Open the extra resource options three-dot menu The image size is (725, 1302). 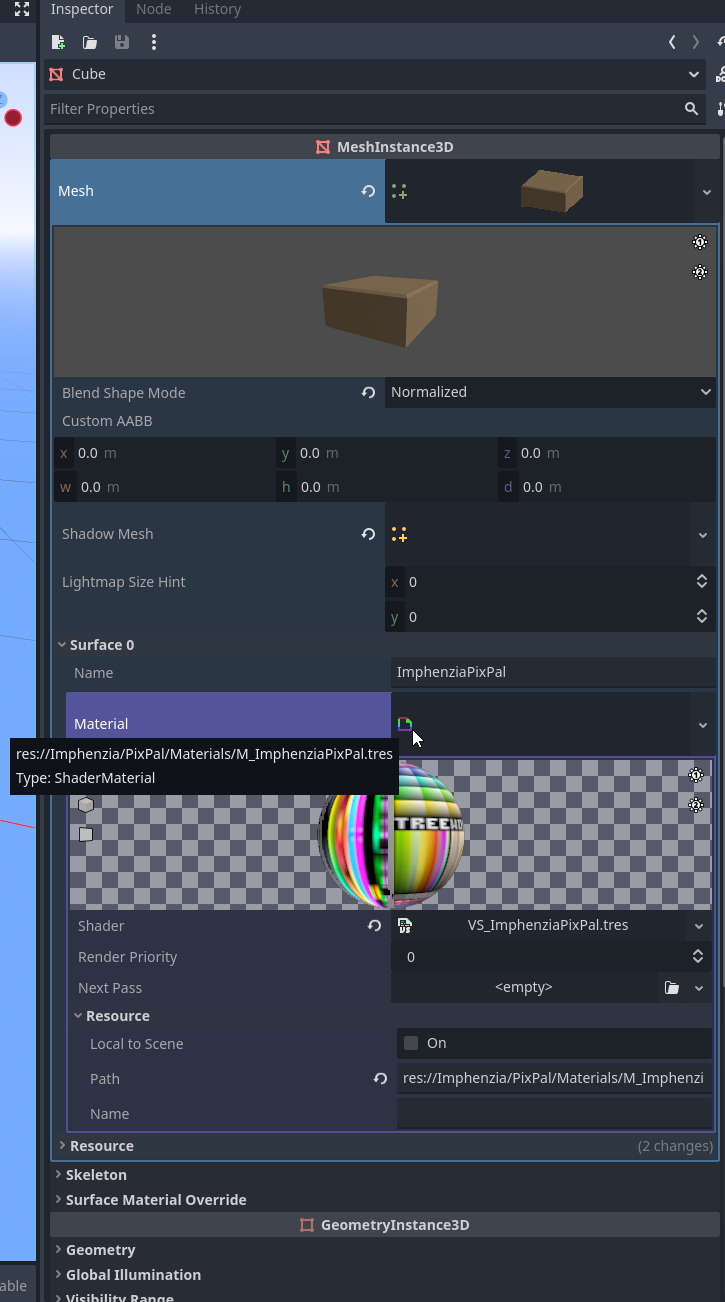153,42
